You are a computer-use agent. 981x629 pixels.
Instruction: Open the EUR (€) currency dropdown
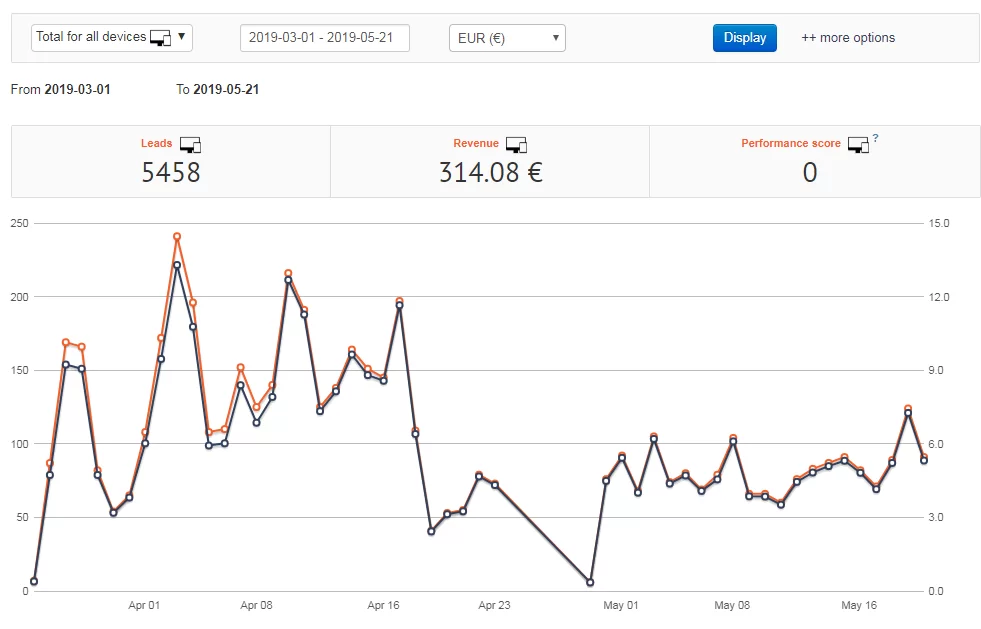(507, 38)
